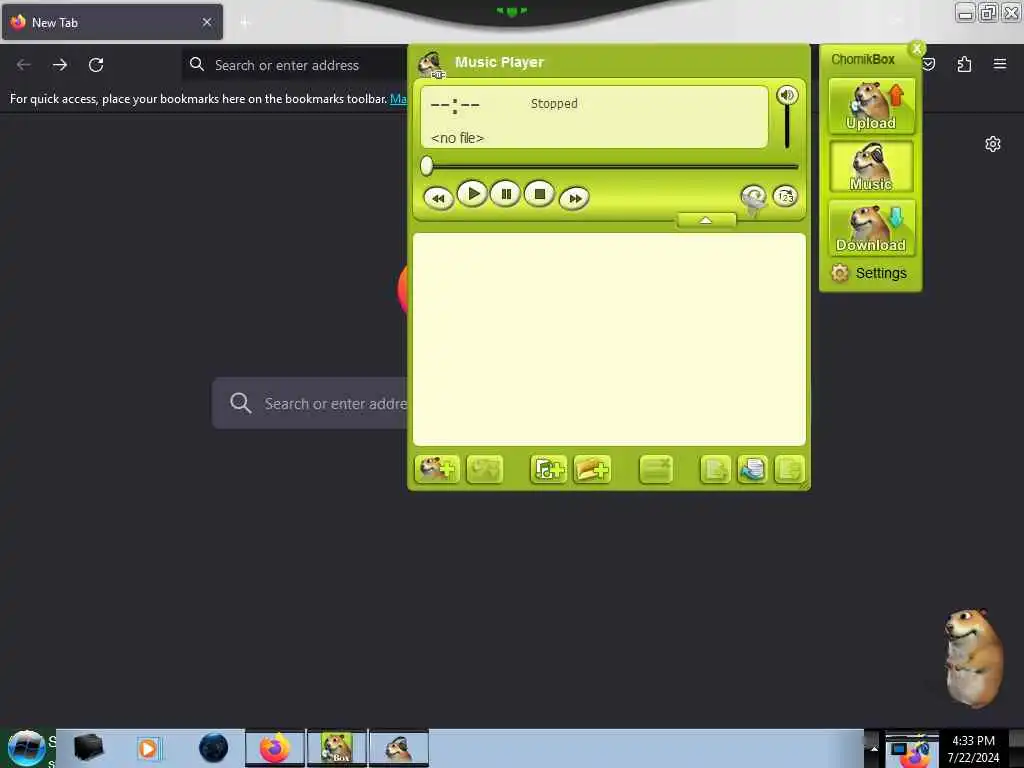Open a new Firefox tab with plus
The image size is (1024, 768).
click(245, 23)
